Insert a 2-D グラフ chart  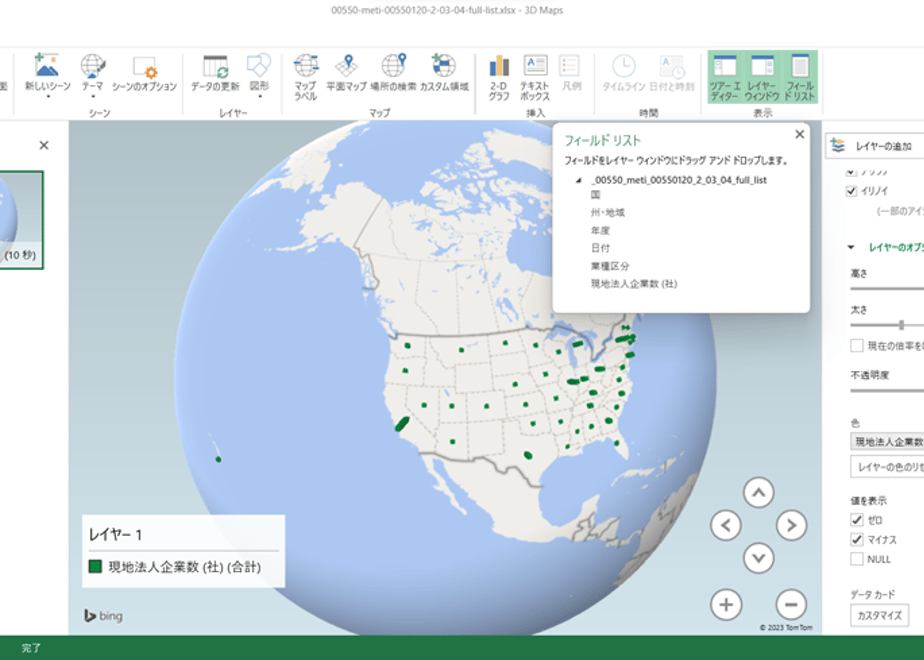(x=499, y=77)
